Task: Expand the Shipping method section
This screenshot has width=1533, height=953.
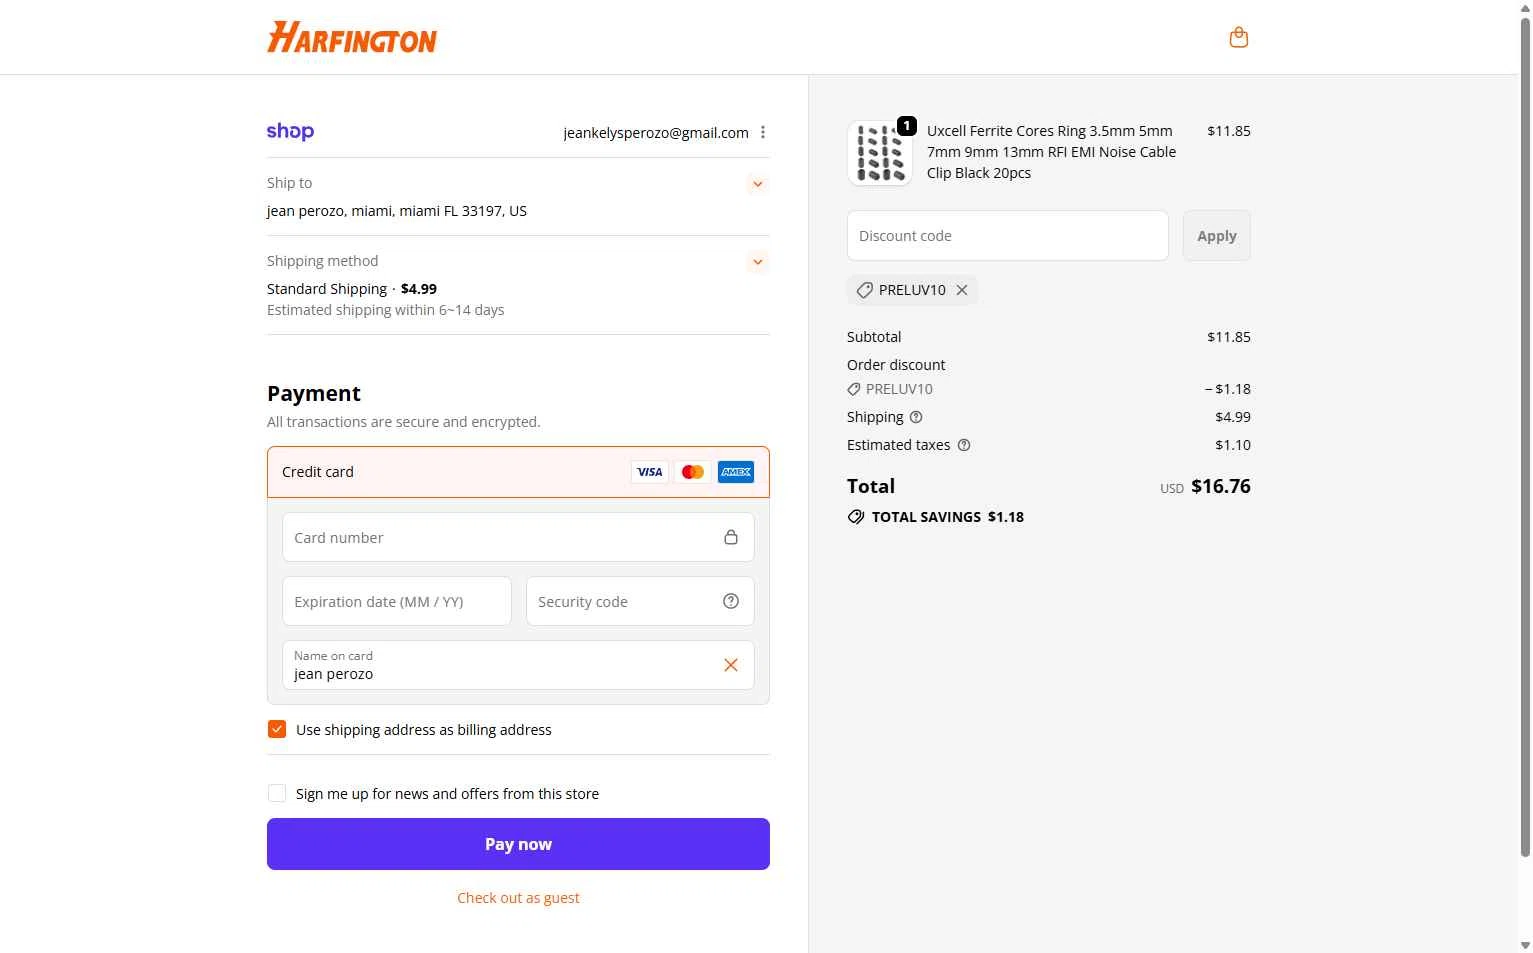Action: (x=758, y=262)
